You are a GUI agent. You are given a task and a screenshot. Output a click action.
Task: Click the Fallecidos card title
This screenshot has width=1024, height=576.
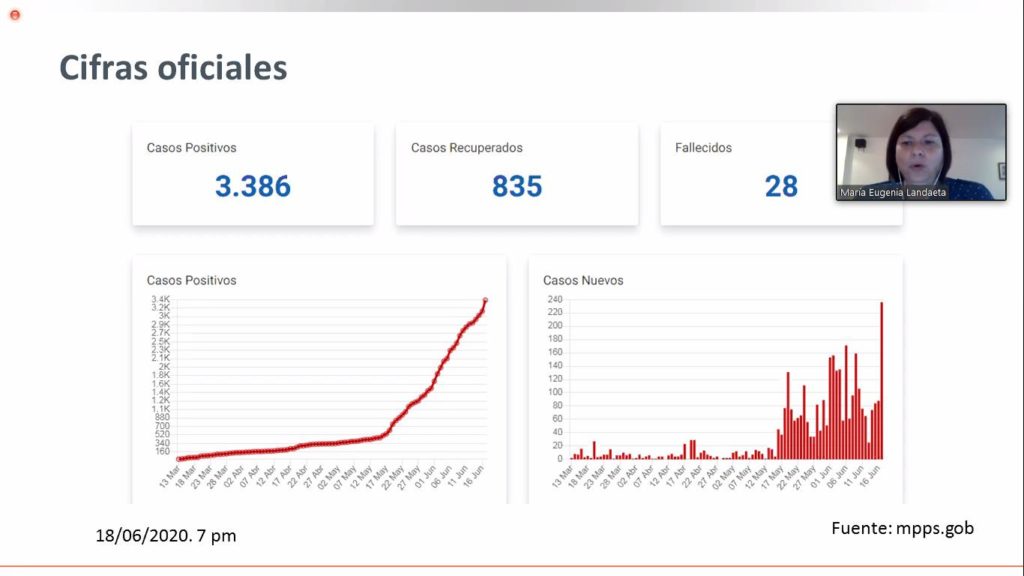pos(703,148)
